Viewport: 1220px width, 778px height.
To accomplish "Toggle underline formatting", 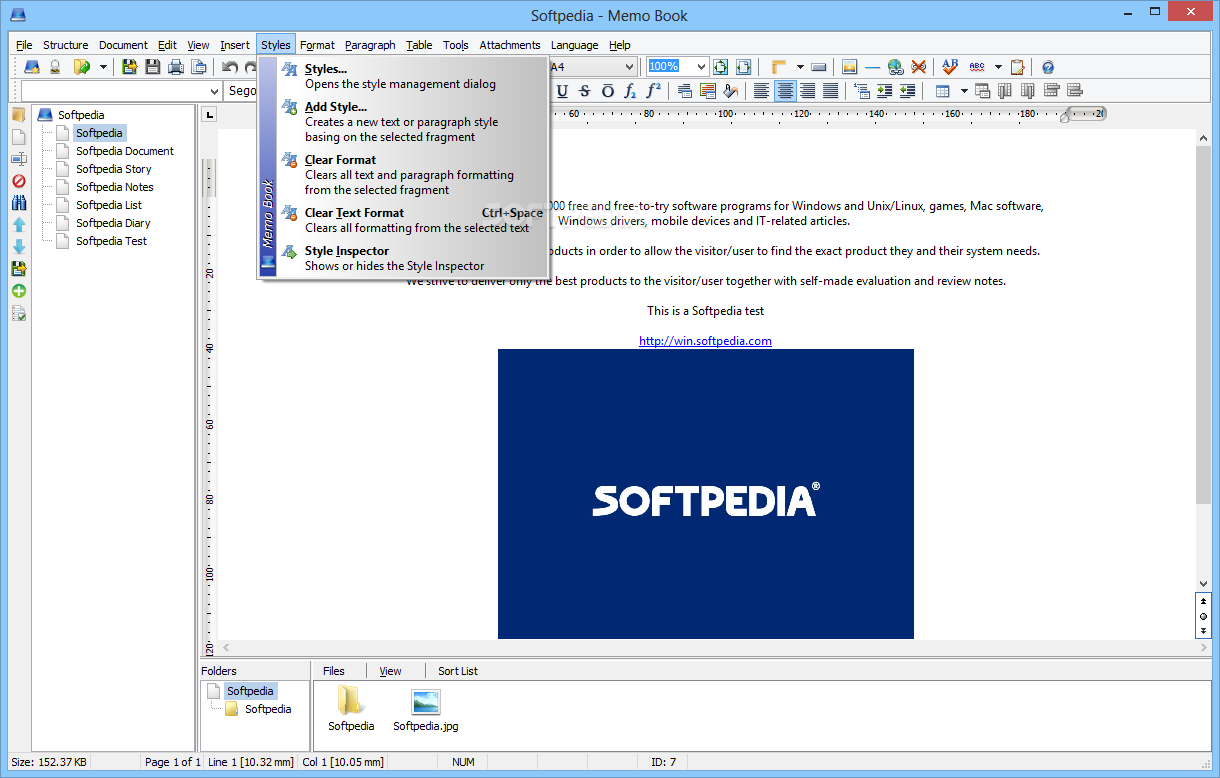I will coord(562,91).
